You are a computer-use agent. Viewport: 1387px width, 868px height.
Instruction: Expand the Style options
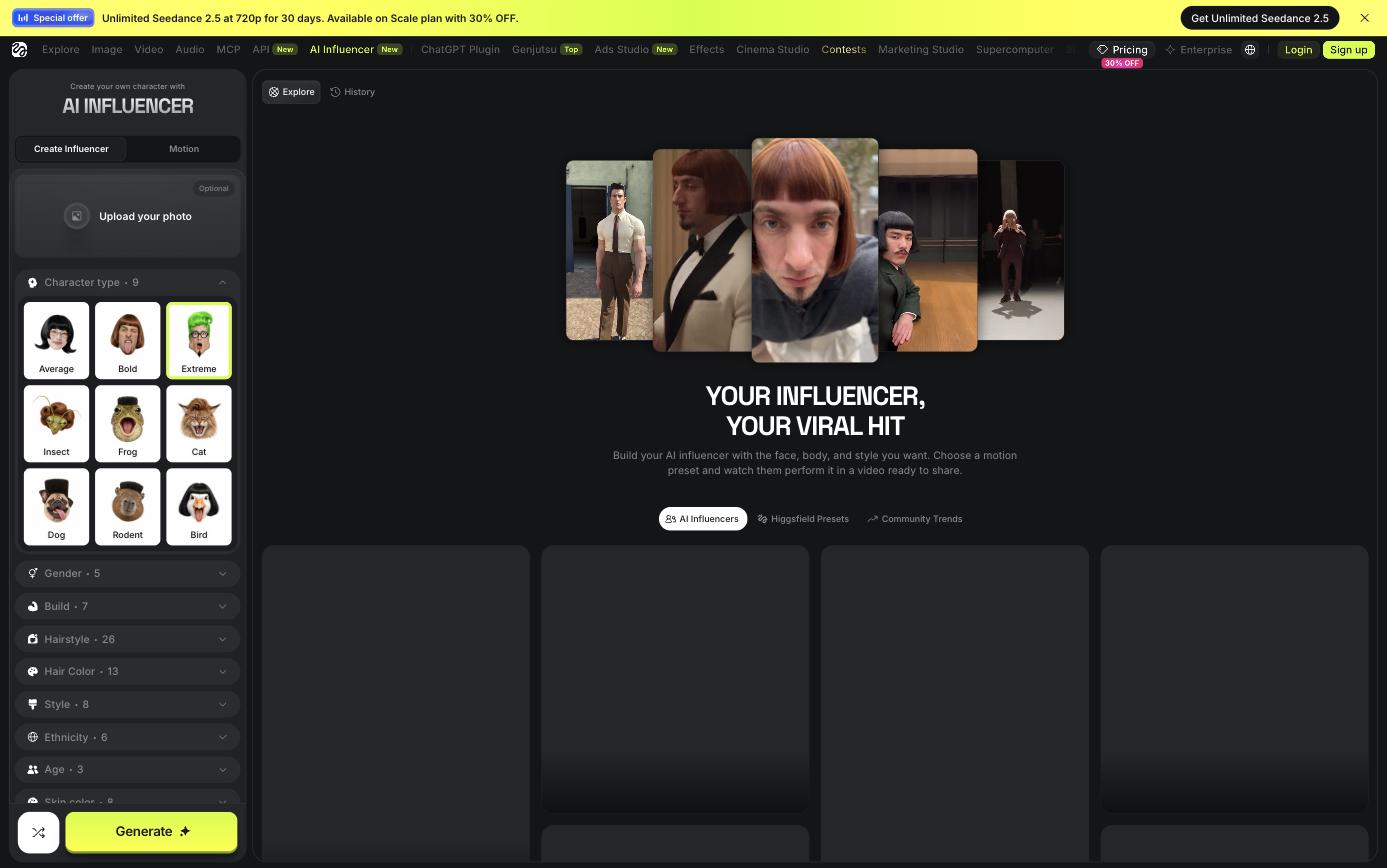[x=127, y=704]
